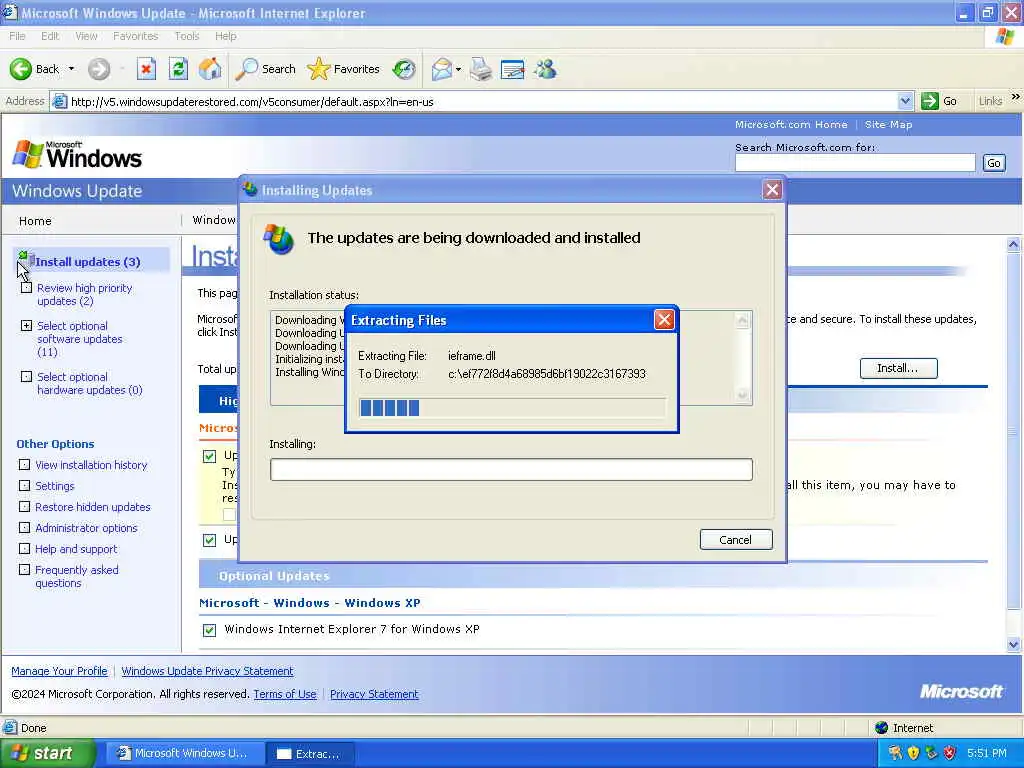Check the Windows Internet Explorer 7 checkbox
The width and height of the screenshot is (1024, 768).
[x=209, y=630]
